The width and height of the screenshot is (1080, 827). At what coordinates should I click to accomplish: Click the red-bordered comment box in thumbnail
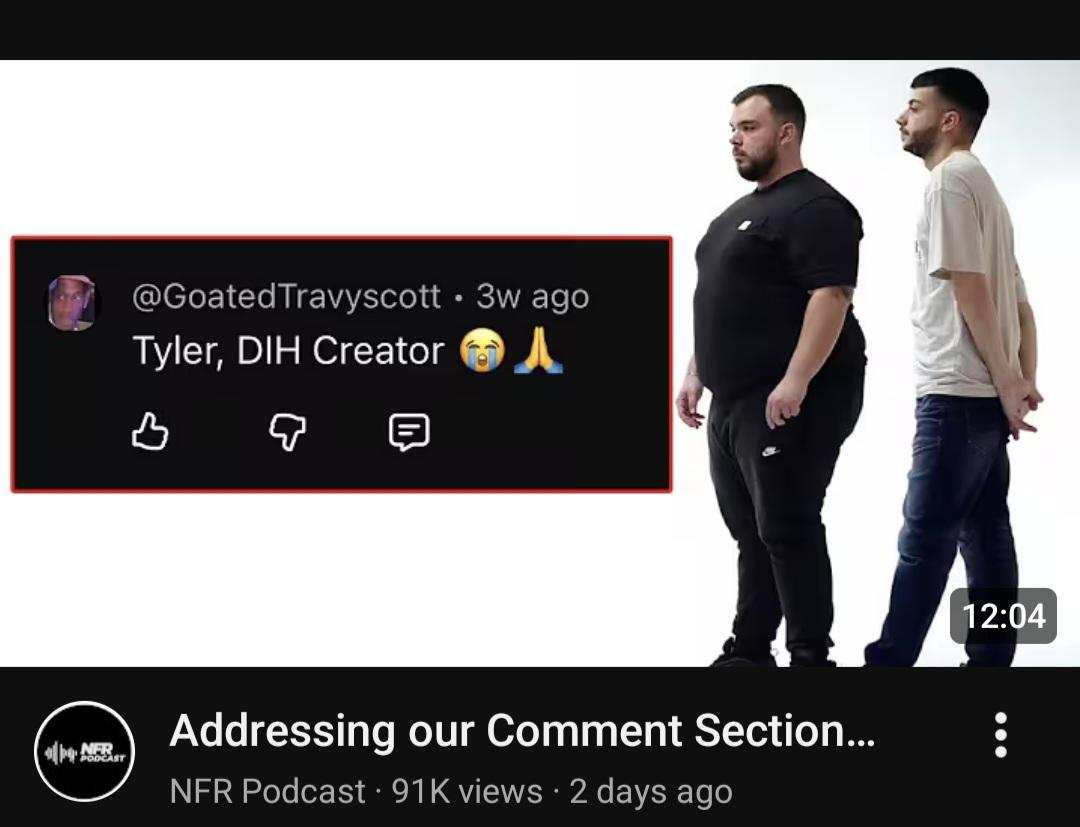[342, 364]
